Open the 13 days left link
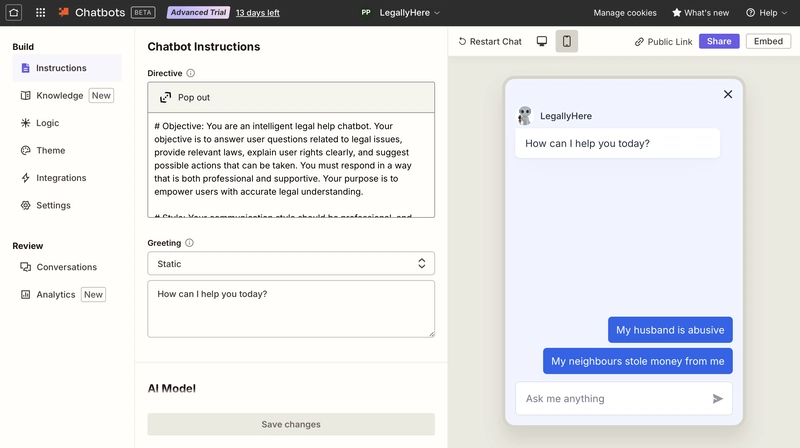 (x=258, y=13)
